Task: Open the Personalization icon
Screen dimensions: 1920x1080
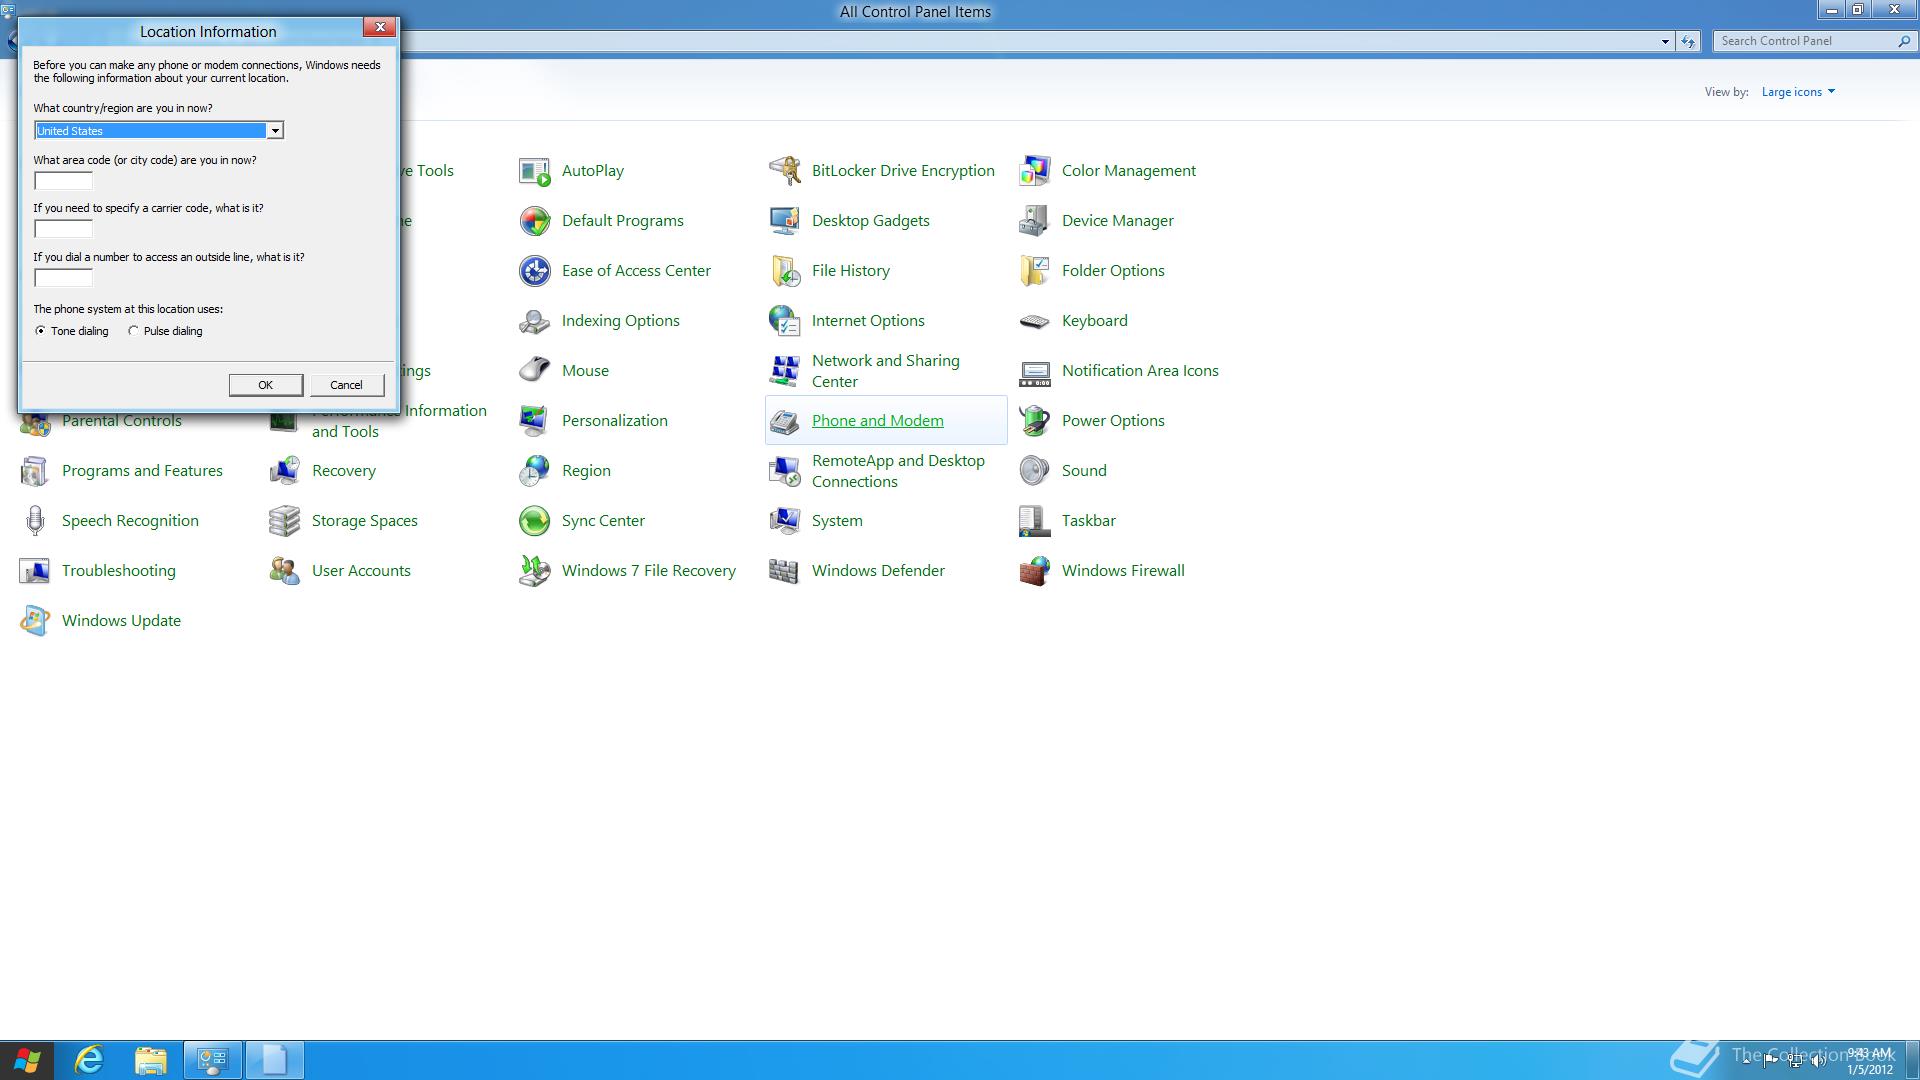Action: 535,421
